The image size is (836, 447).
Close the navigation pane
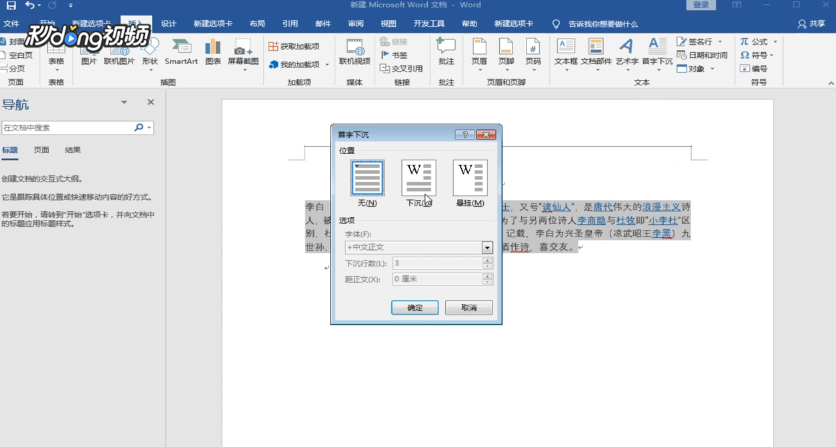coord(151,102)
